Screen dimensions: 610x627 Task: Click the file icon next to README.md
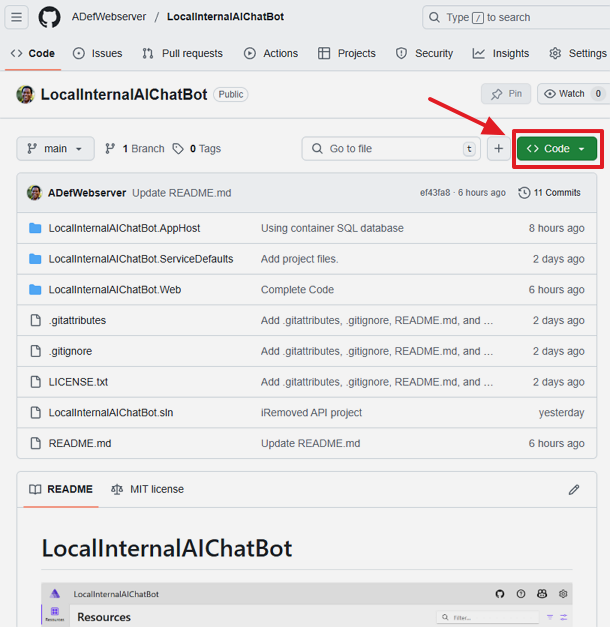36,443
